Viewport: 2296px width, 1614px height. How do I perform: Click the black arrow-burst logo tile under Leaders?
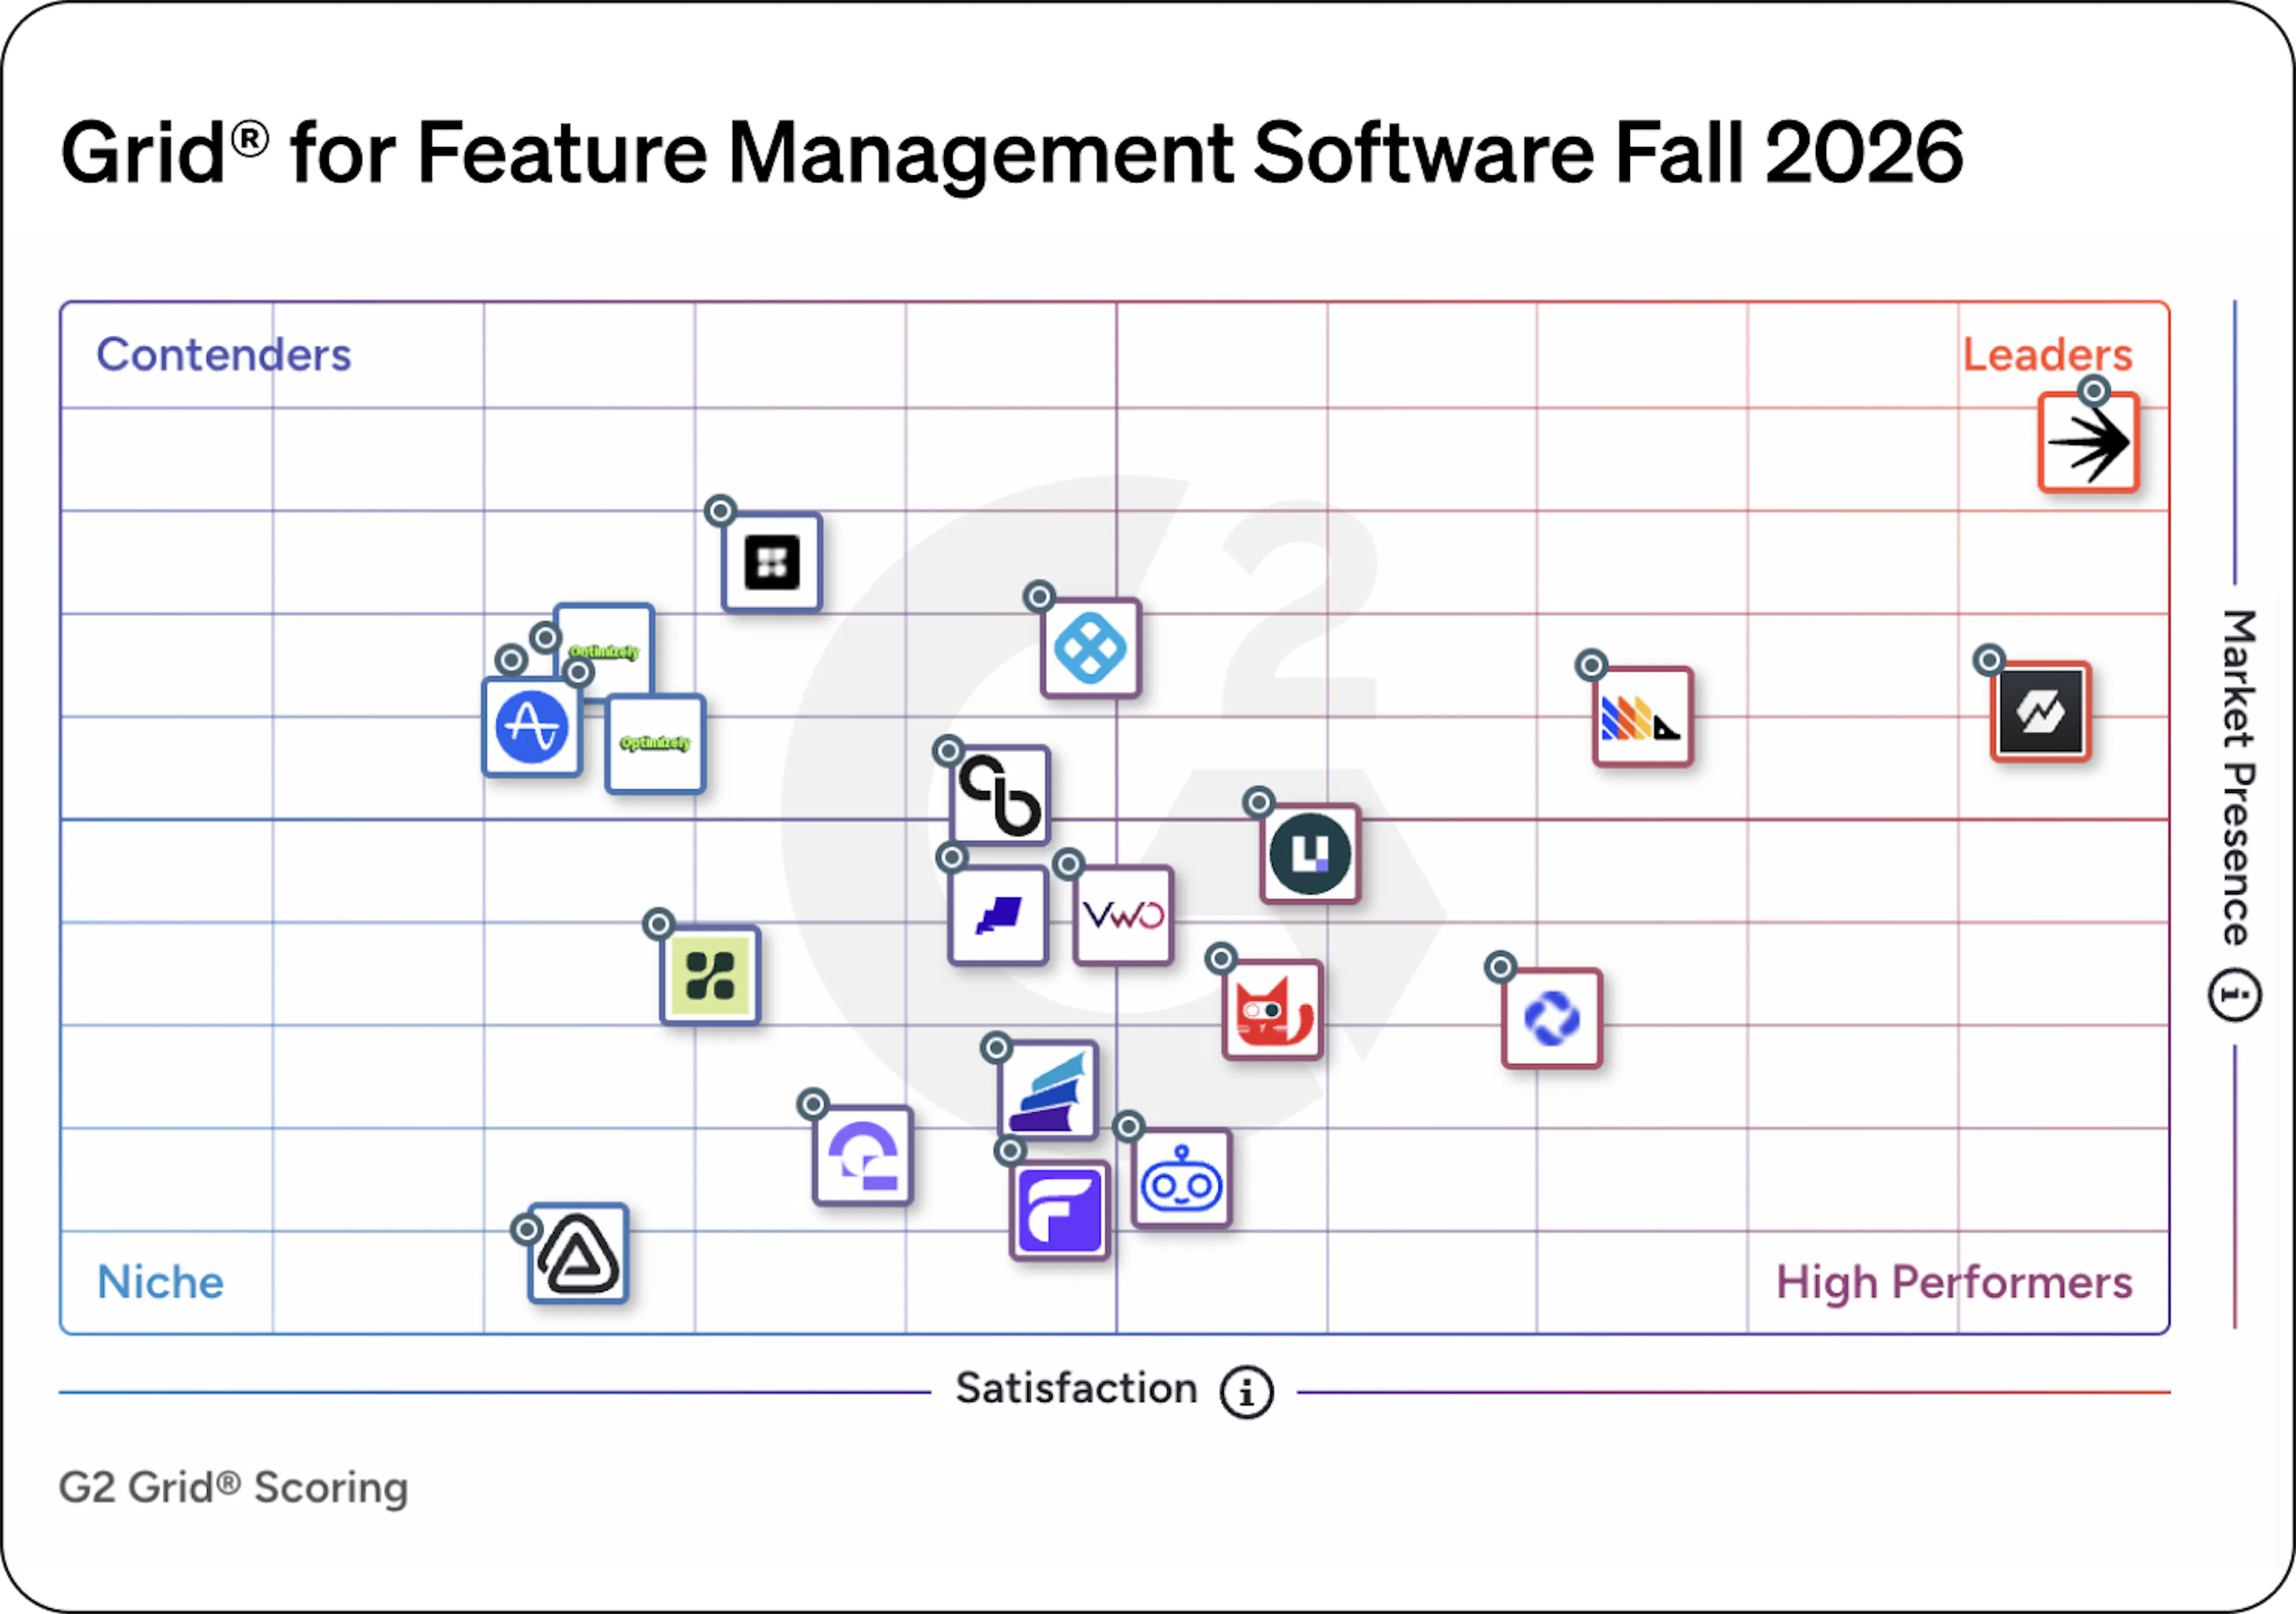tap(2089, 442)
